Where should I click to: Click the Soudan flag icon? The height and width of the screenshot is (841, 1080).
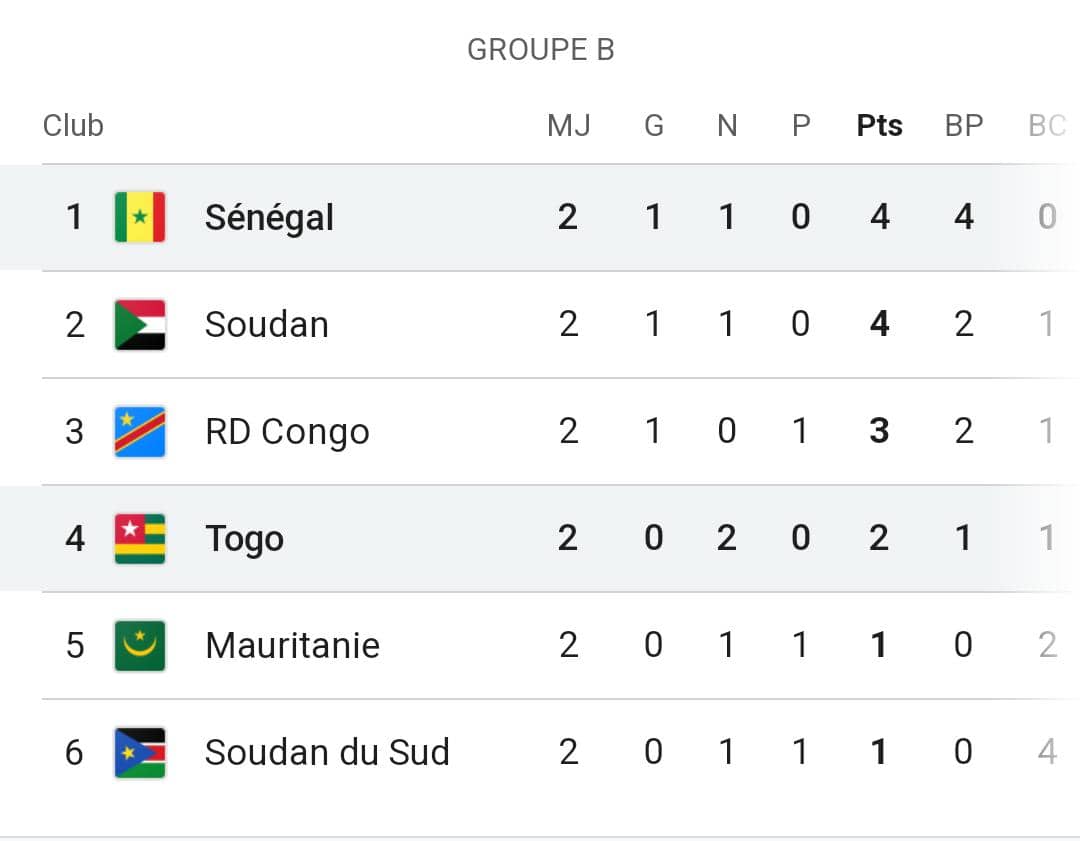point(140,324)
